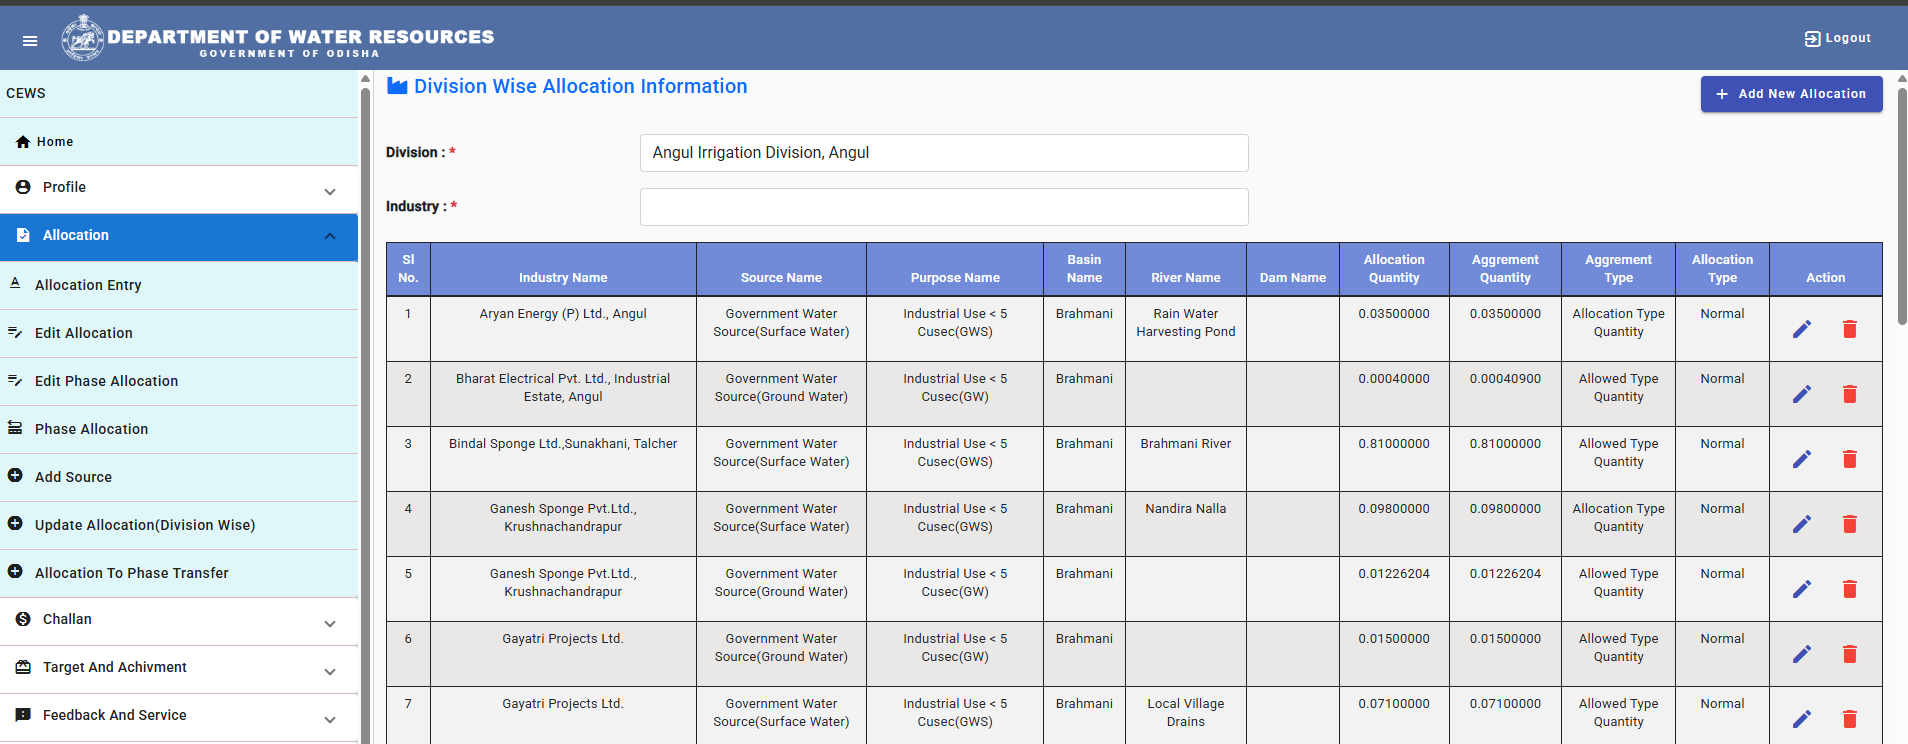This screenshot has height=744, width=1908.
Task: Click the CEWS sidebar label
Action: 26,93
